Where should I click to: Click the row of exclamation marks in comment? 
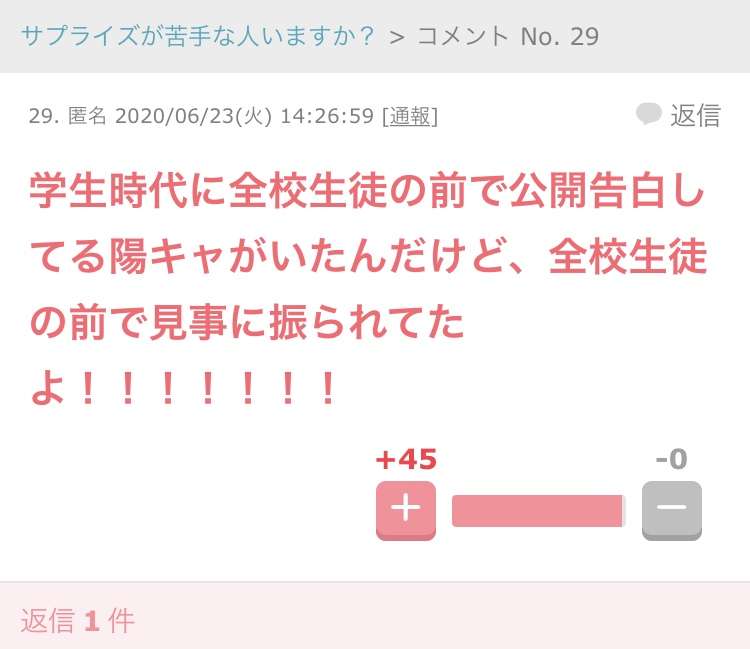coord(207,388)
